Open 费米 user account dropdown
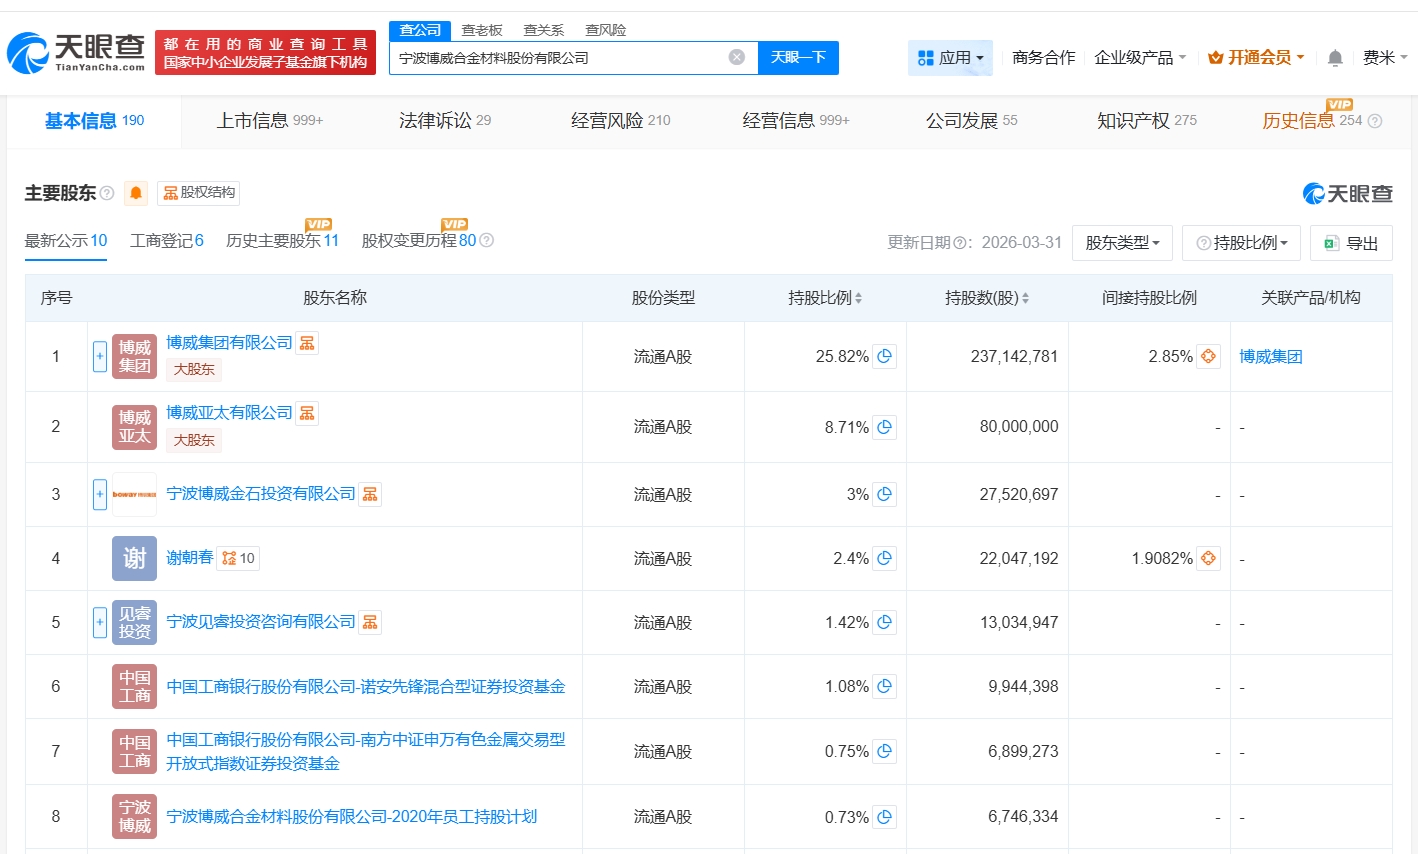The width and height of the screenshot is (1418, 854). 1385,58
